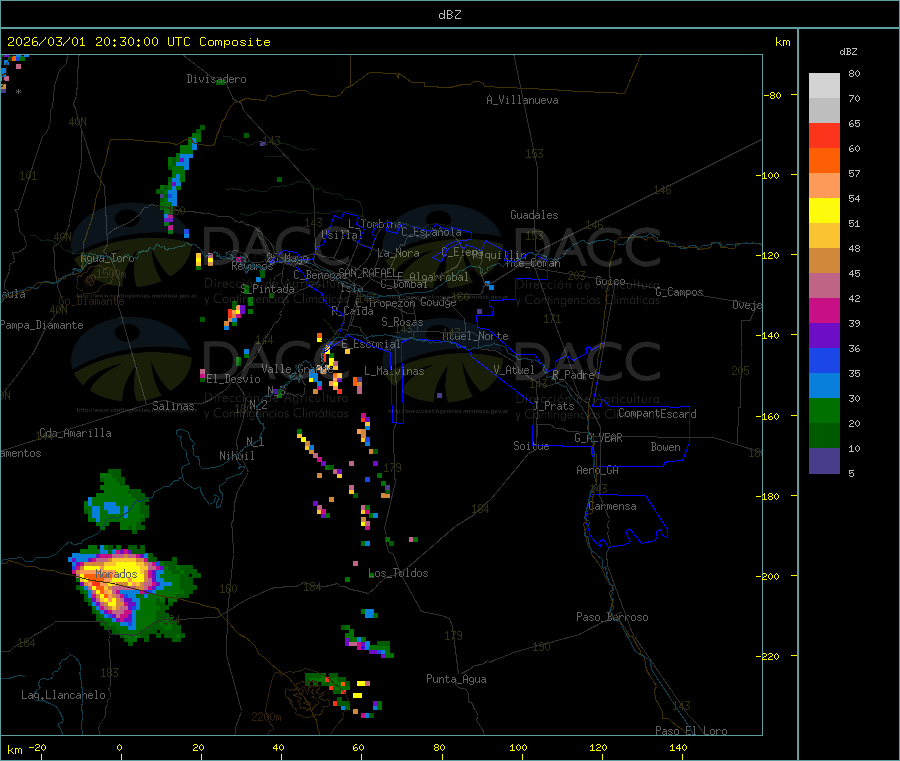Pick the violet 36–39 dBZ legend swatch
Screen dimensions: 900x761
click(x=824, y=336)
